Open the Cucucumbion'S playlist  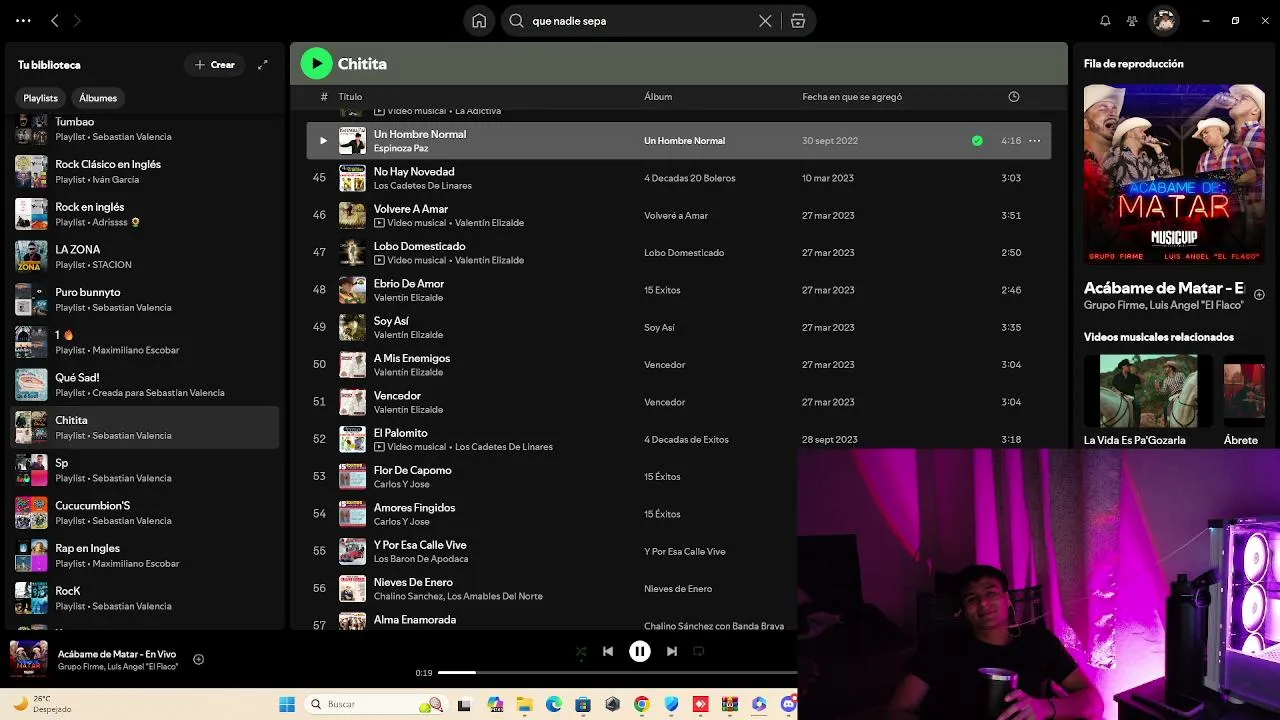pyautogui.click(x=145, y=513)
